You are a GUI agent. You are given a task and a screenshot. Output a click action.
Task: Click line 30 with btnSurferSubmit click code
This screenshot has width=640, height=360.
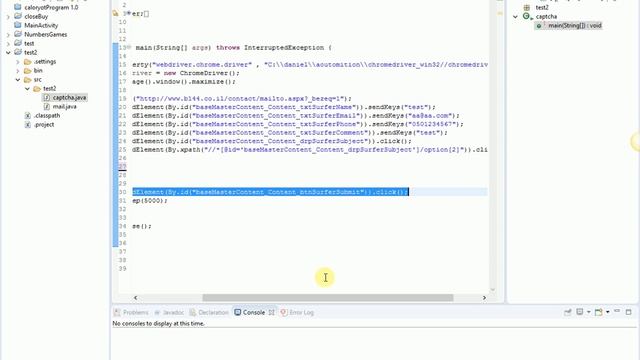click(x=270, y=192)
